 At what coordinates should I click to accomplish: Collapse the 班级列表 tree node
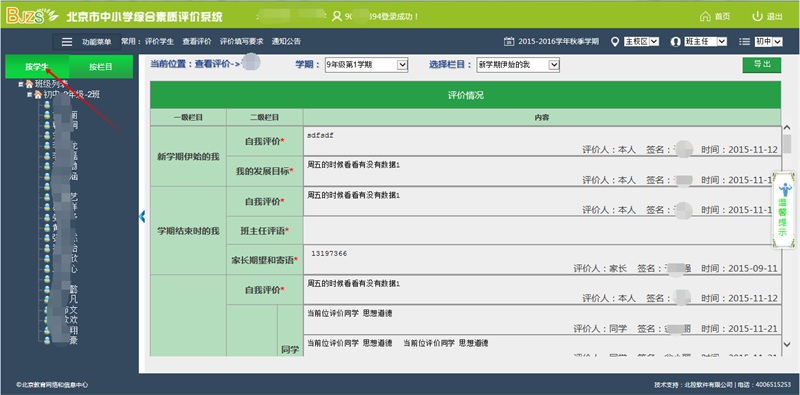21,84
